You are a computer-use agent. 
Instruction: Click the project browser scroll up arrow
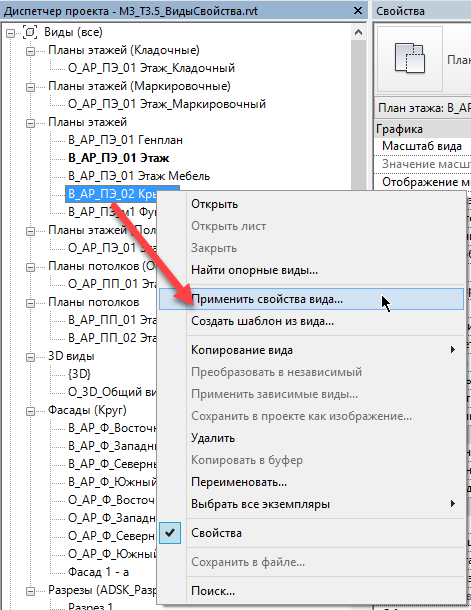358,32
